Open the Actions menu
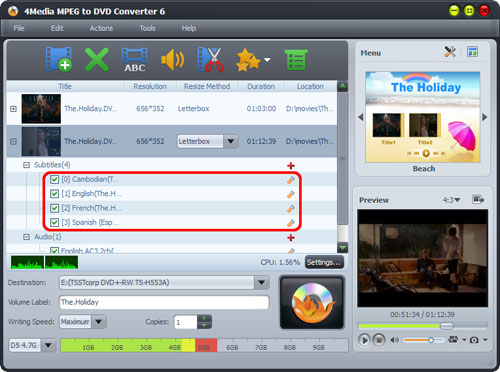Viewport: 500px width, 372px height. [x=101, y=28]
